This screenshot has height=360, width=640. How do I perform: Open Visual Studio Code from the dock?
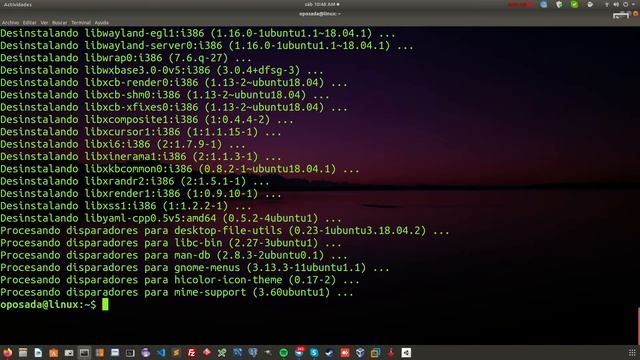(x=161, y=353)
